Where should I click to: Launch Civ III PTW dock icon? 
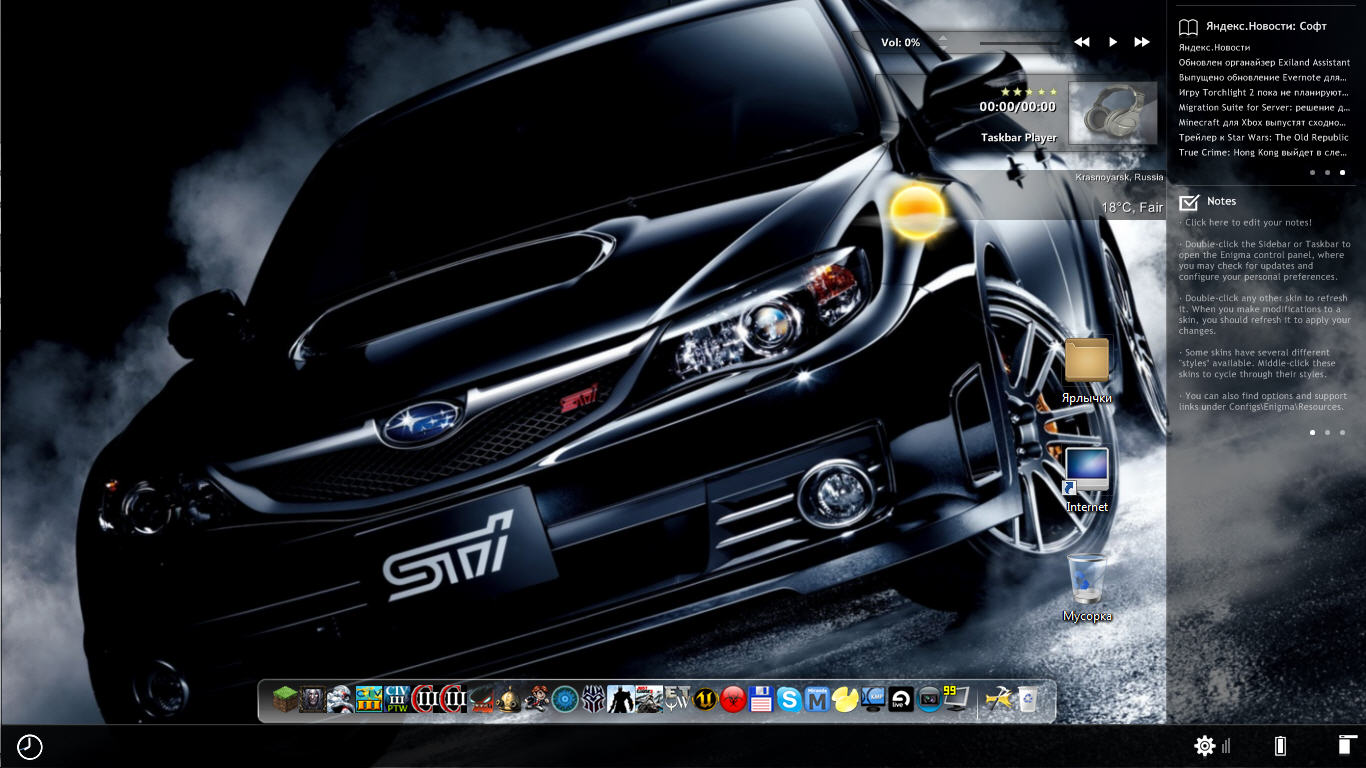coord(398,699)
